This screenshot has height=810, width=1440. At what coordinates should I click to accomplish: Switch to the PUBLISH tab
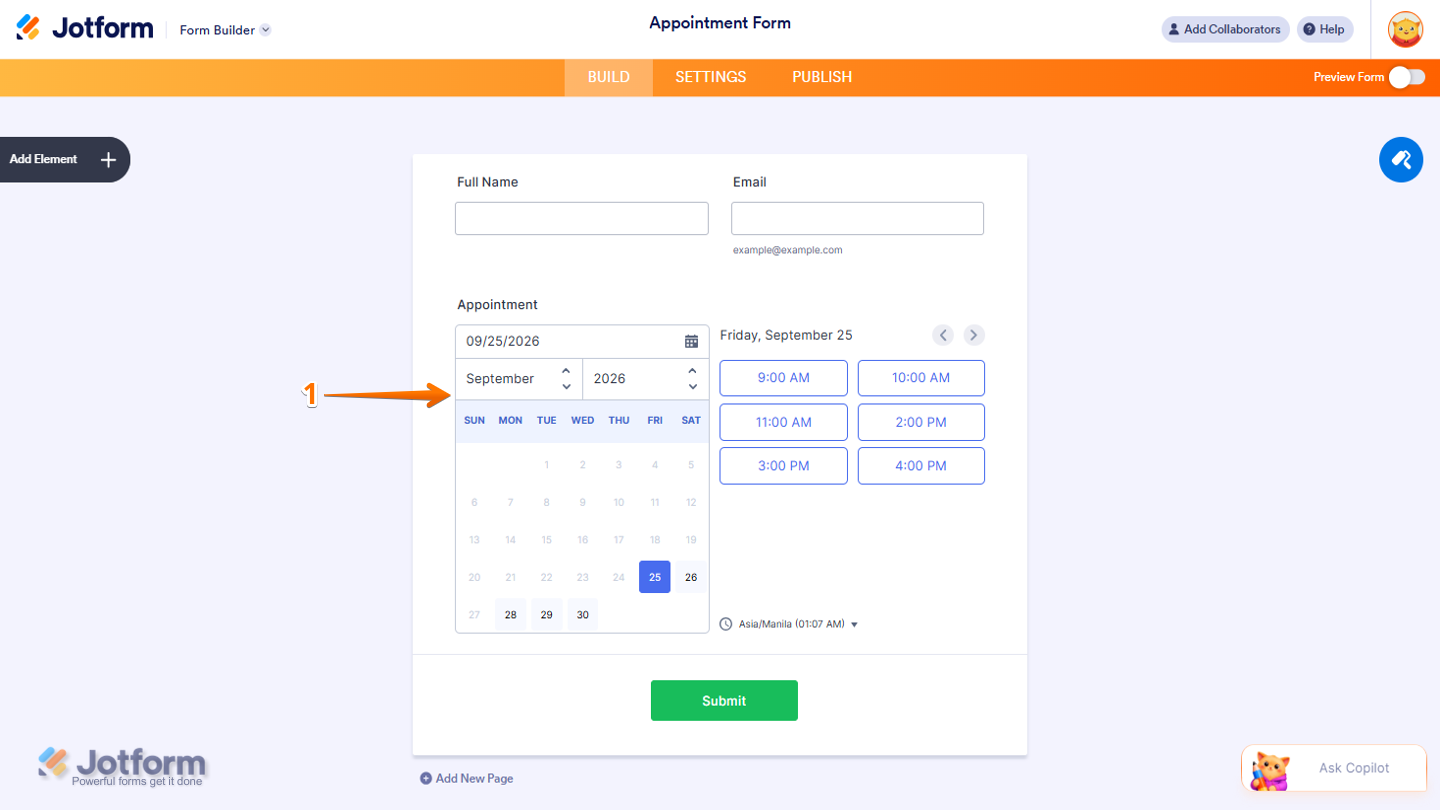pos(822,77)
